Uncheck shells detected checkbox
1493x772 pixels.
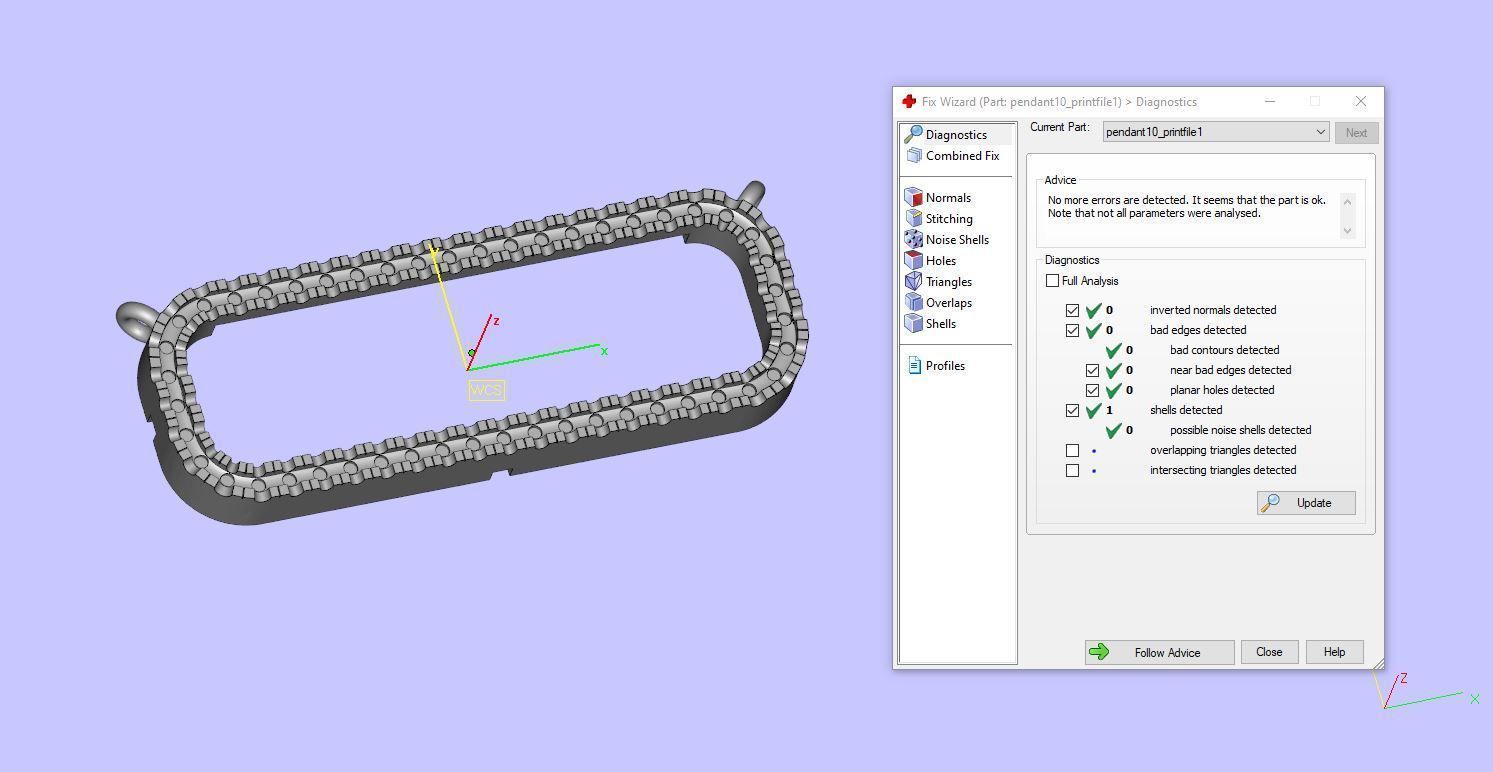point(1072,411)
